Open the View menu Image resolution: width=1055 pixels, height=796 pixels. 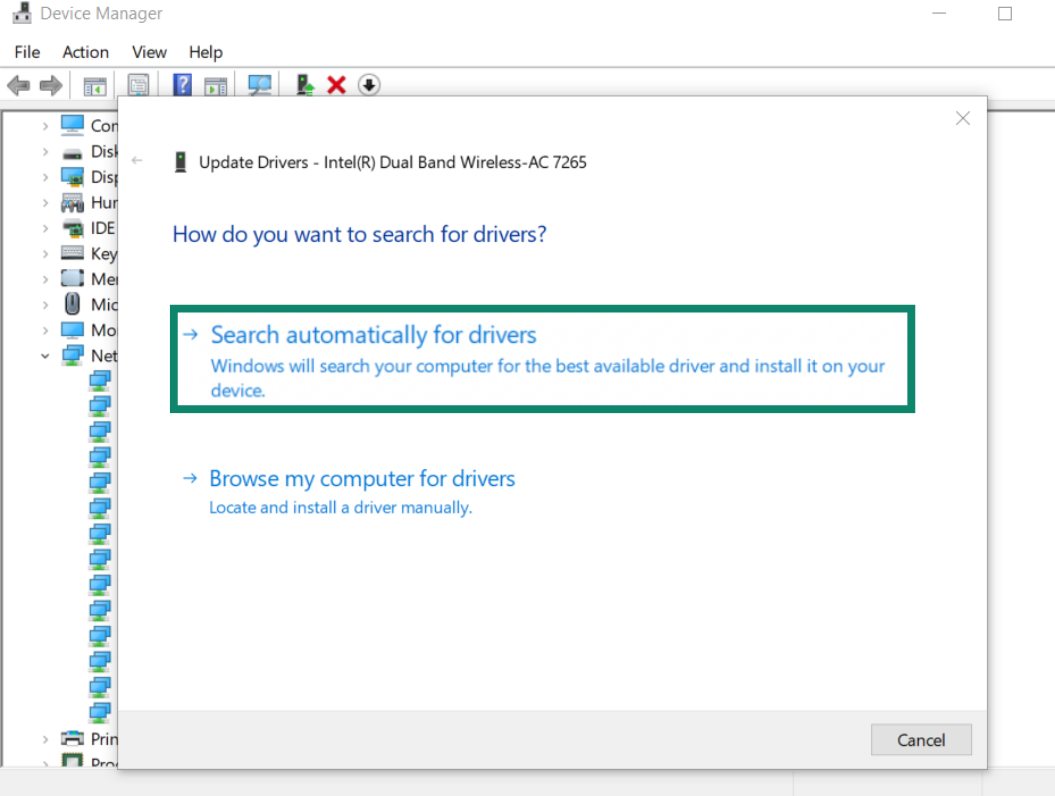tap(149, 52)
